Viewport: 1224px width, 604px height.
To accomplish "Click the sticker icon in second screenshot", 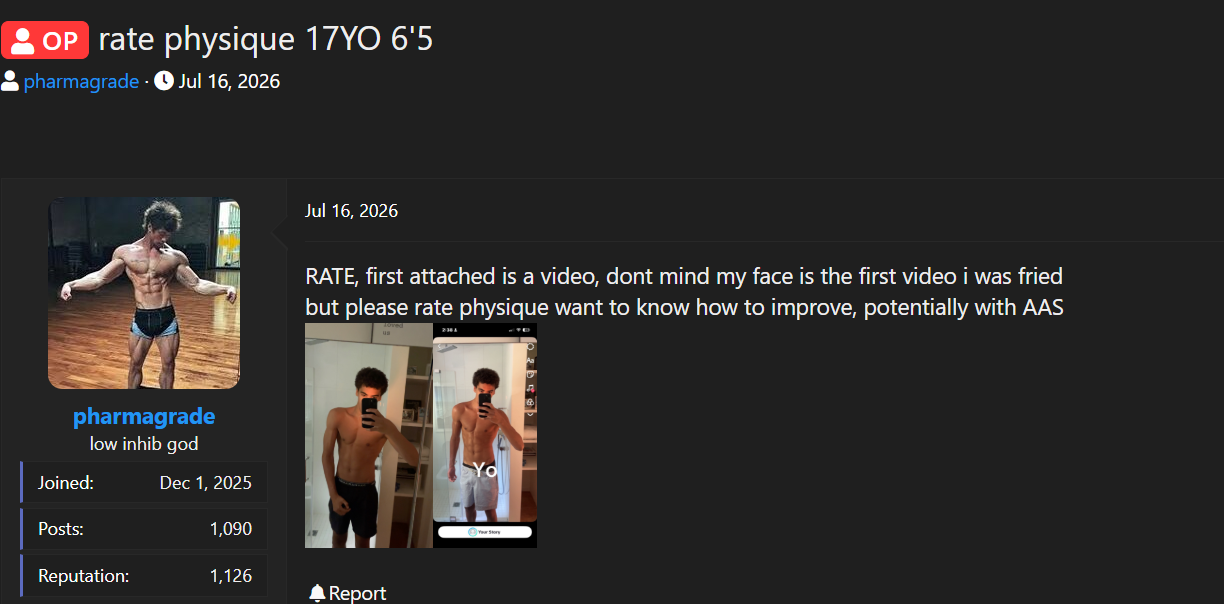I will [530, 374].
